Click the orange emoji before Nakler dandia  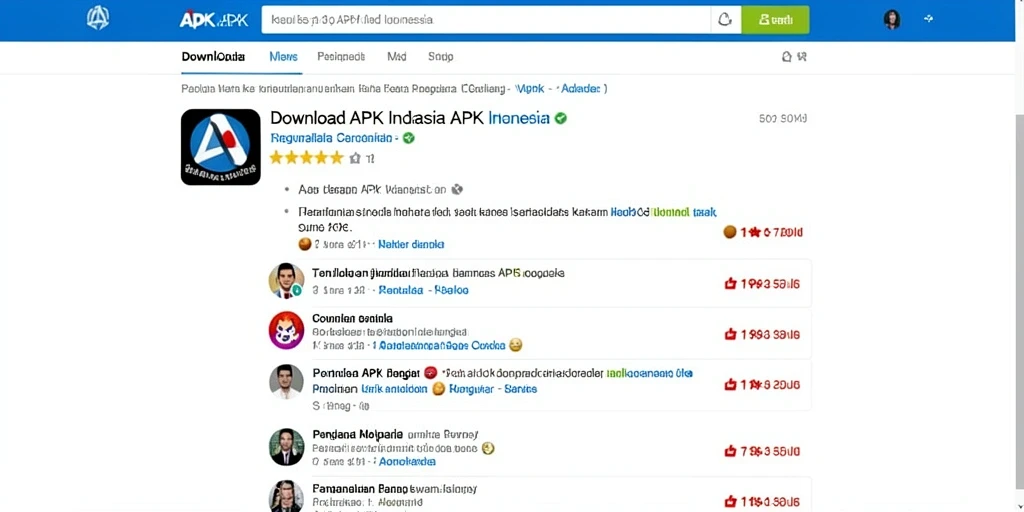point(304,244)
